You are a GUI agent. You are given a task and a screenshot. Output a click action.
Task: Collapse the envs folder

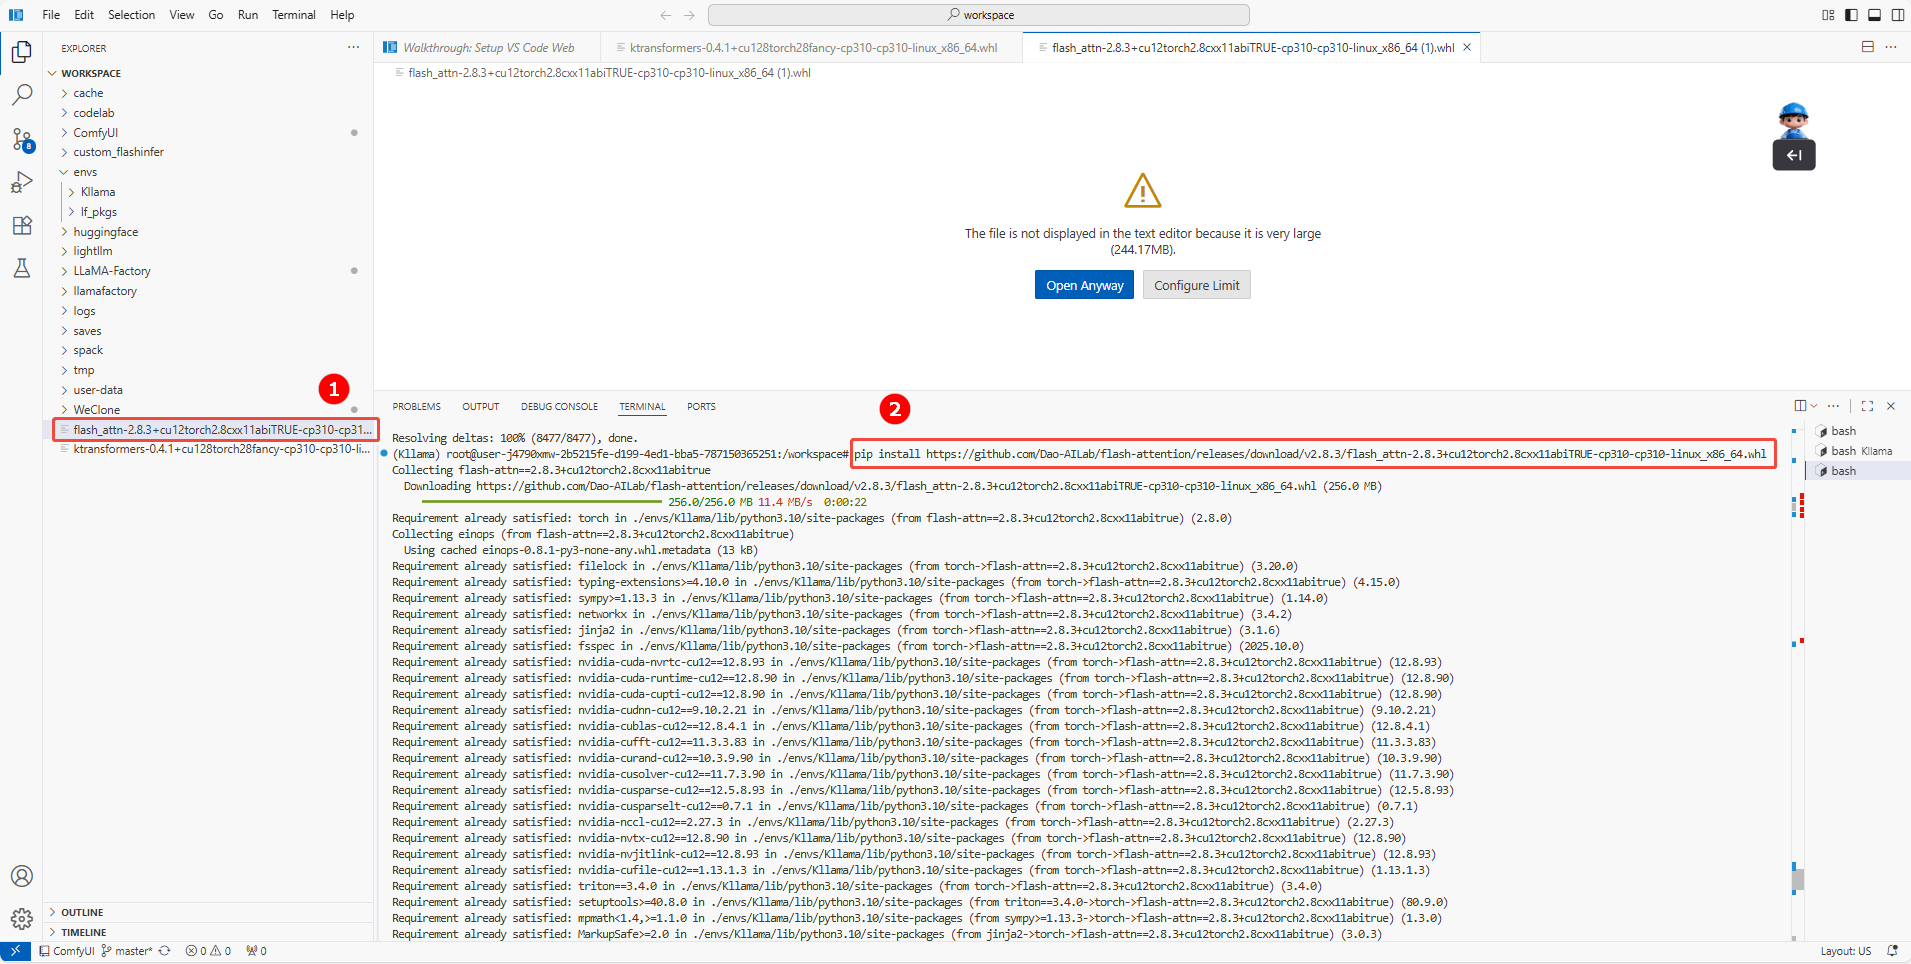tap(85, 172)
